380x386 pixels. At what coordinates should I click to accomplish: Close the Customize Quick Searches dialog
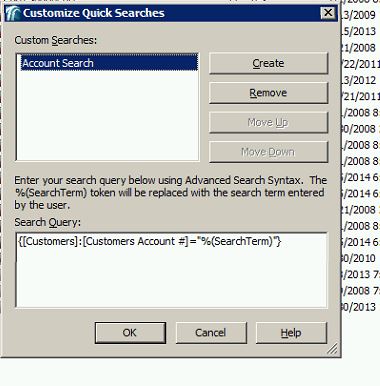point(328,13)
